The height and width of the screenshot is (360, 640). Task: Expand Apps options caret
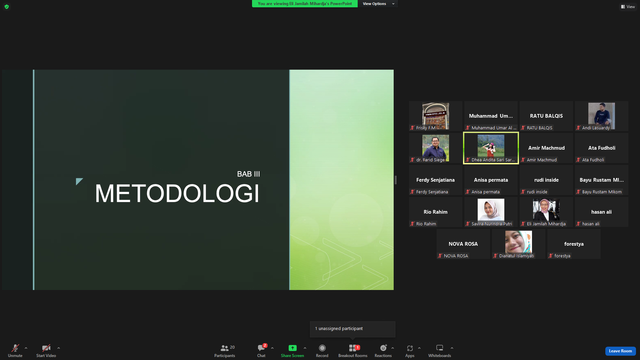[419, 348]
